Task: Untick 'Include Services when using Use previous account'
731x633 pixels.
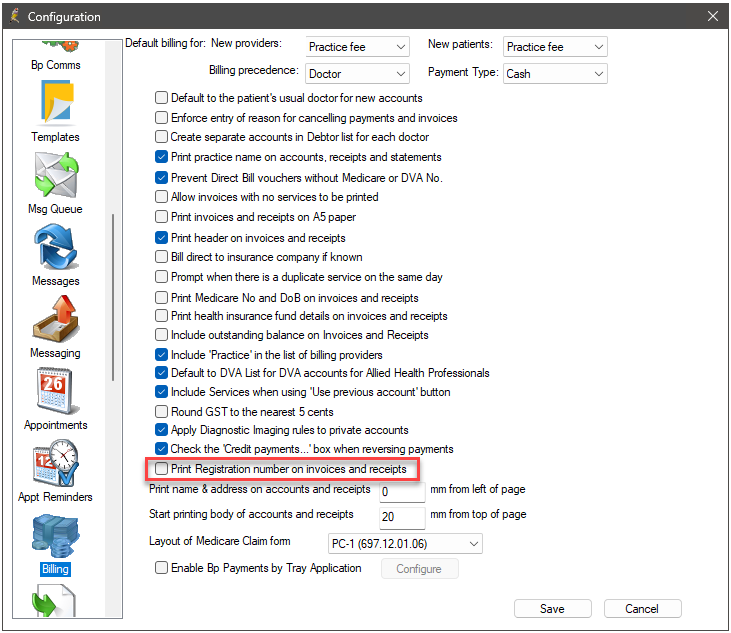Action: (161, 392)
